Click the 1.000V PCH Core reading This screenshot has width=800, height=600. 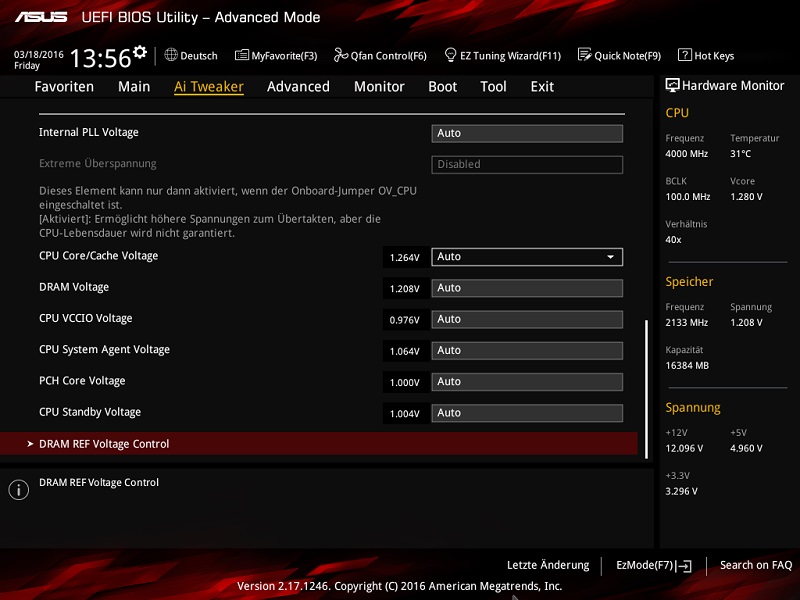(405, 383)
